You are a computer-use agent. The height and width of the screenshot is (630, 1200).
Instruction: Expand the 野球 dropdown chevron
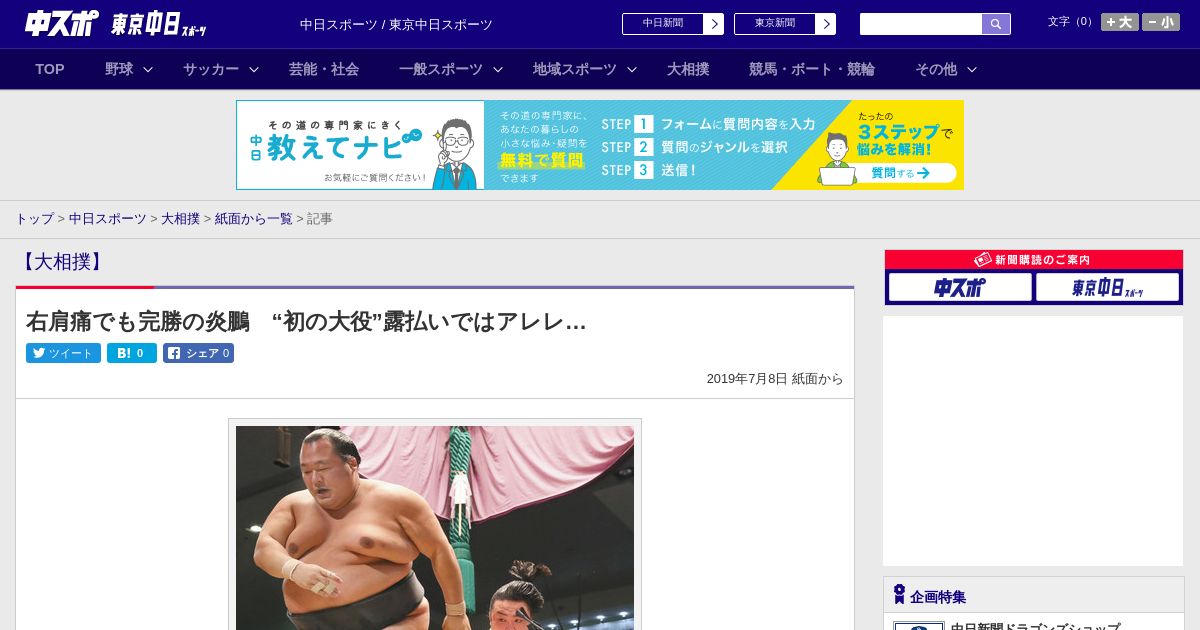(148, 69)
